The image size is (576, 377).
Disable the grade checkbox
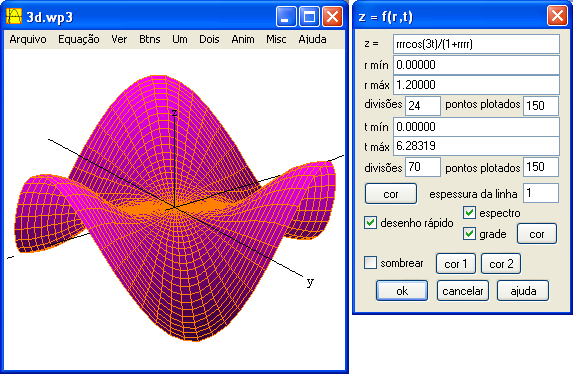pos(469,234)
